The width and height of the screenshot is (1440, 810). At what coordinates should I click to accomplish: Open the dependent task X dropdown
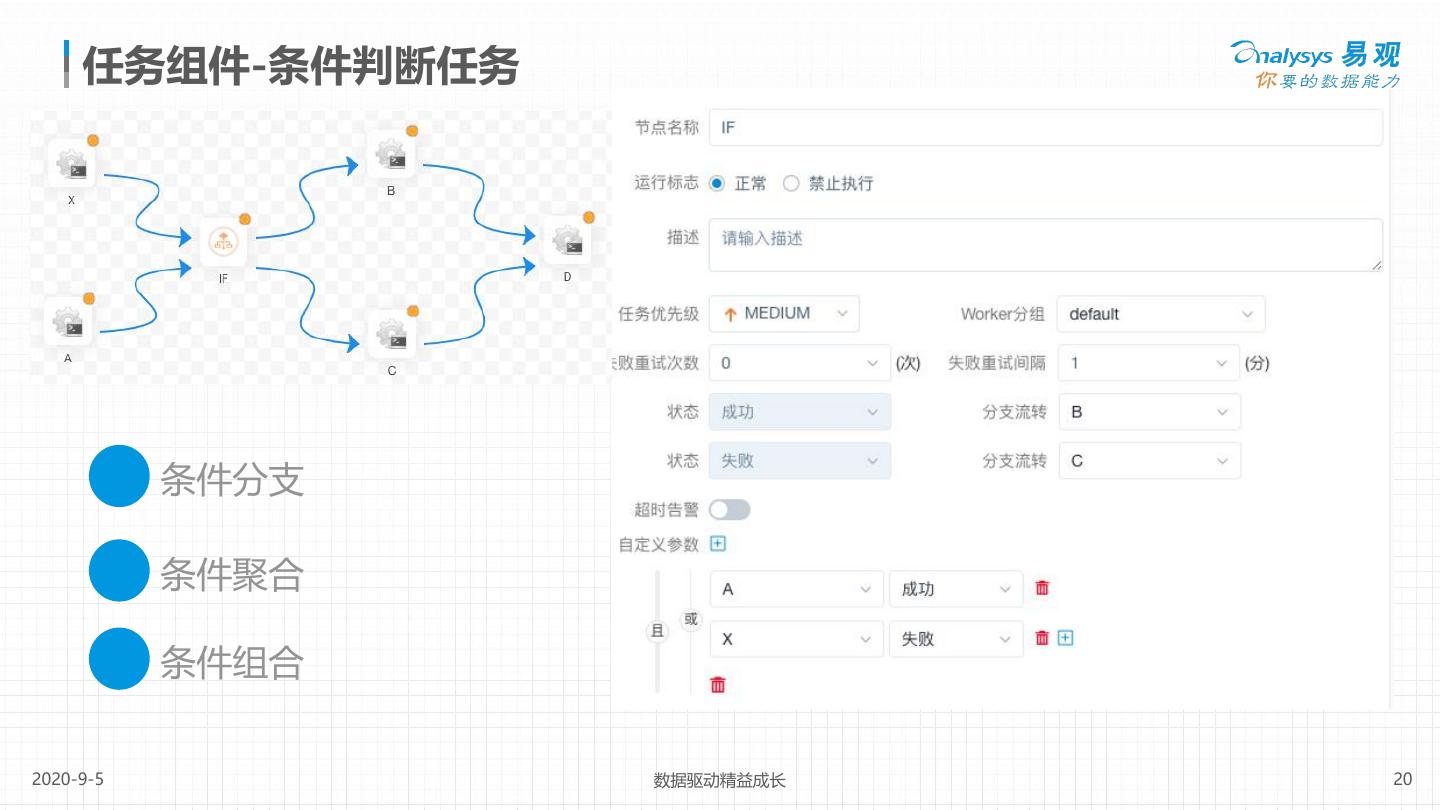[x=796, y=638]
